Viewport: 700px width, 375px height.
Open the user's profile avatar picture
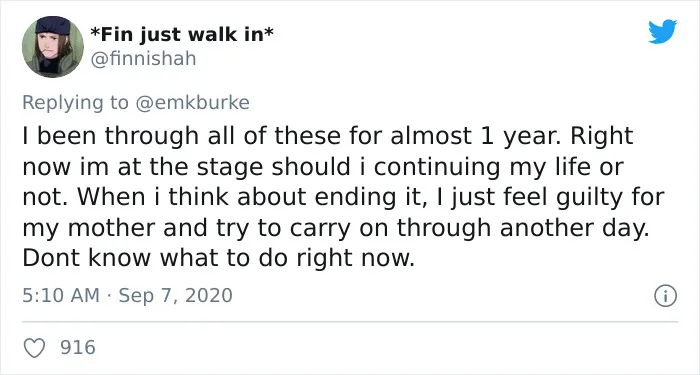(53, 47)
